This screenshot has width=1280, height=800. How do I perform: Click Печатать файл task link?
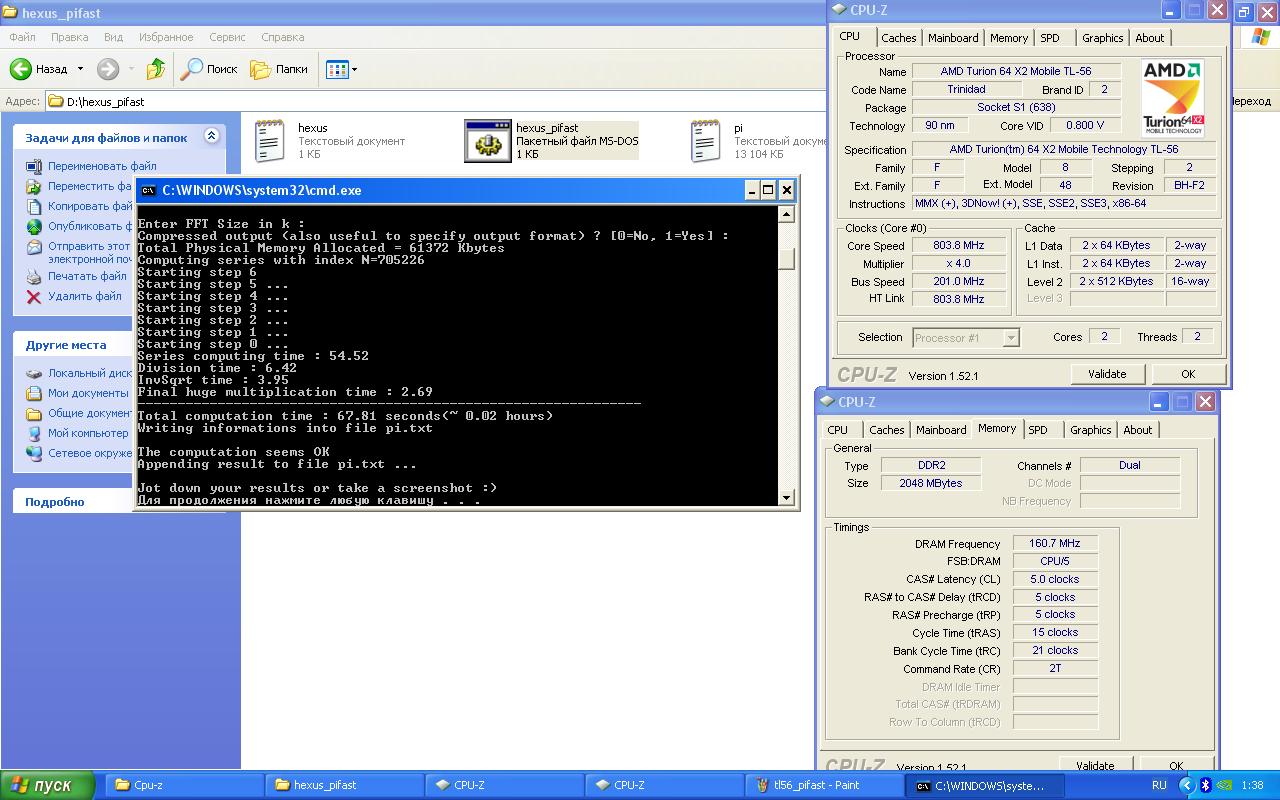(87, 276)
